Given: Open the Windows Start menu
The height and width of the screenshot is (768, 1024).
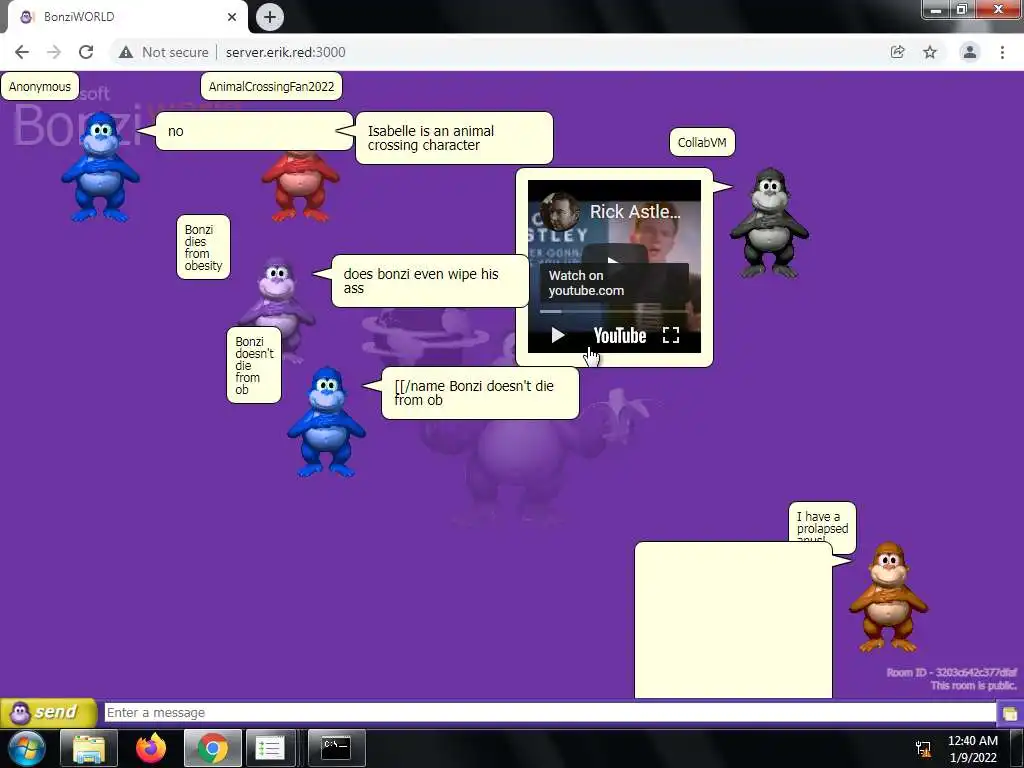Looking at the screenshot, I should (27, 748).
